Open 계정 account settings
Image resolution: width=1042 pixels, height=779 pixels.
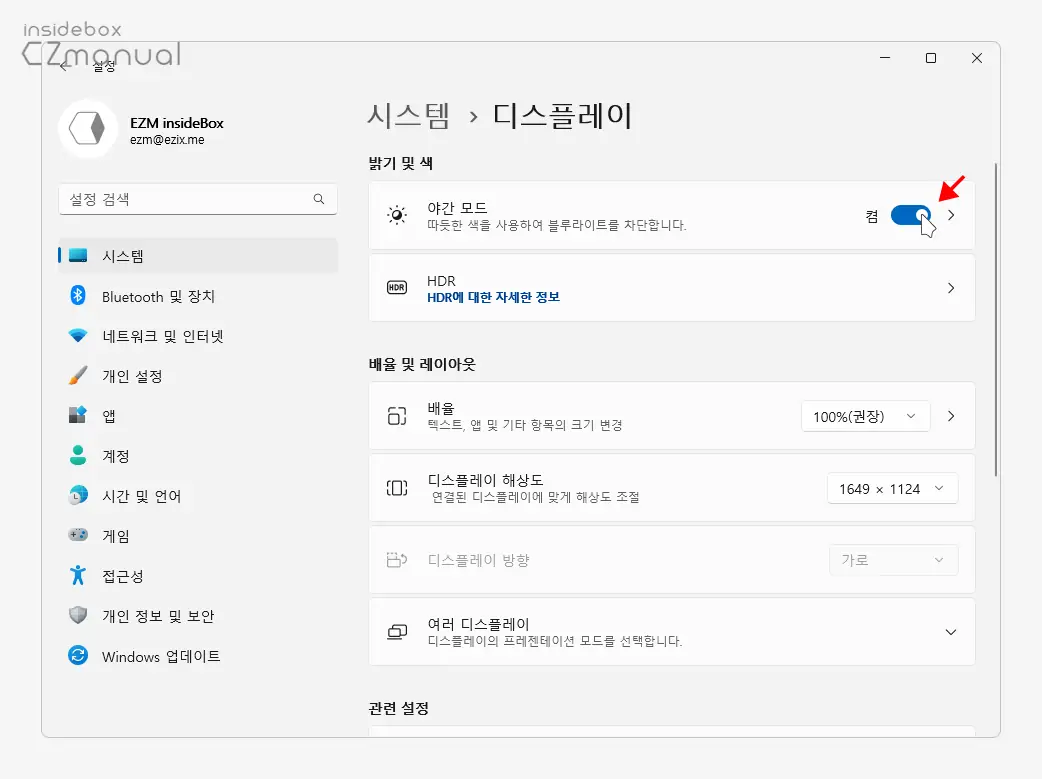pos(116,455)
